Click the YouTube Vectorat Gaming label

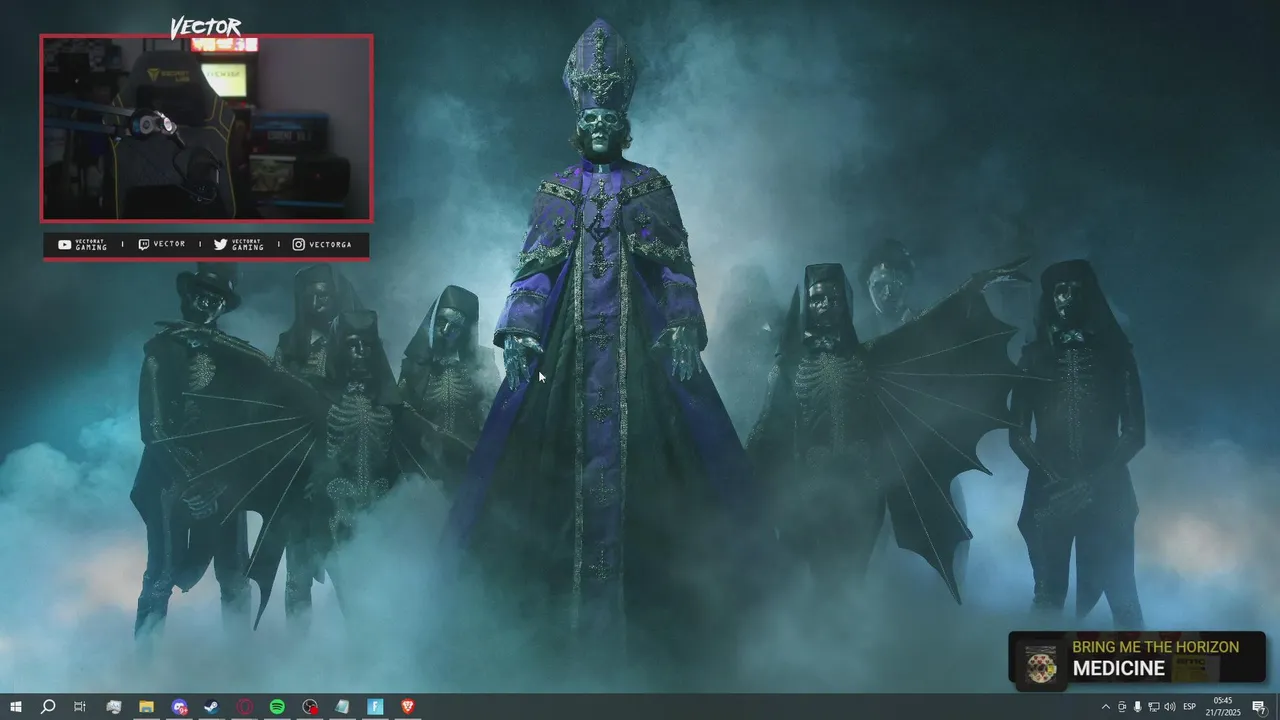point(82,245)
